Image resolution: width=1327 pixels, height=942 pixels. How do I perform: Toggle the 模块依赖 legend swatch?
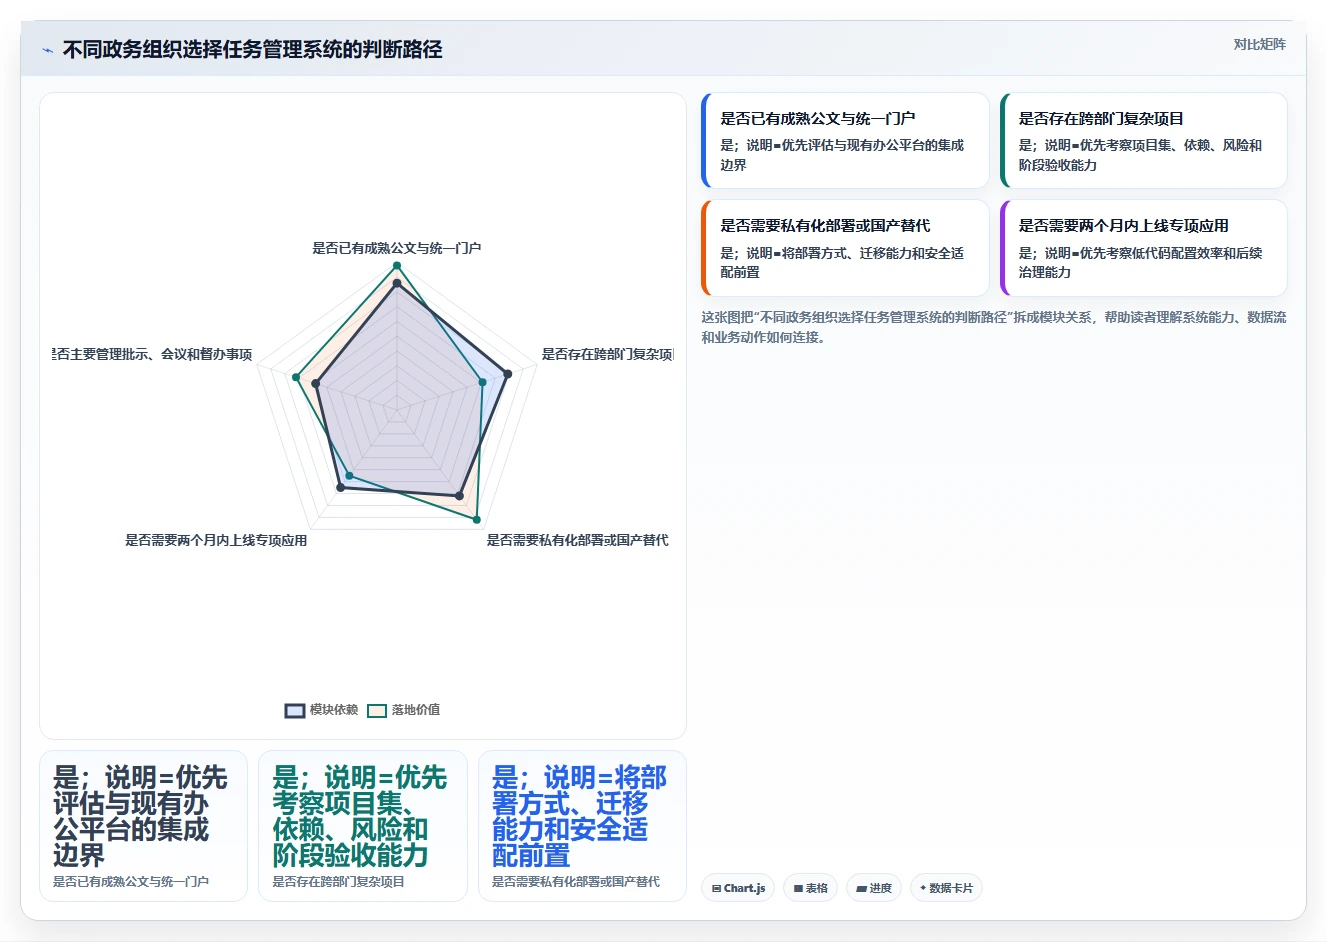pyautogui.click(x=294, y=710)
